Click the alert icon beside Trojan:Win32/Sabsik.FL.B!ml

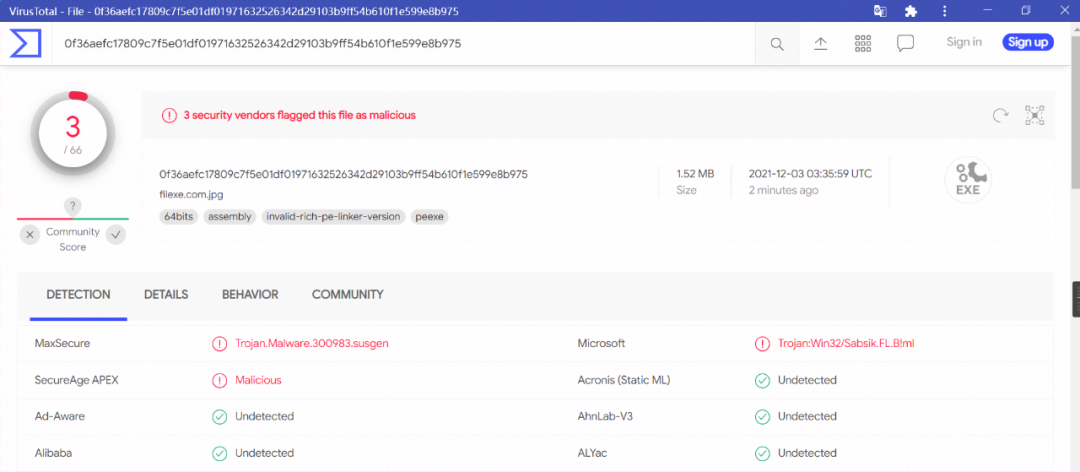click(x=762, y=343)
